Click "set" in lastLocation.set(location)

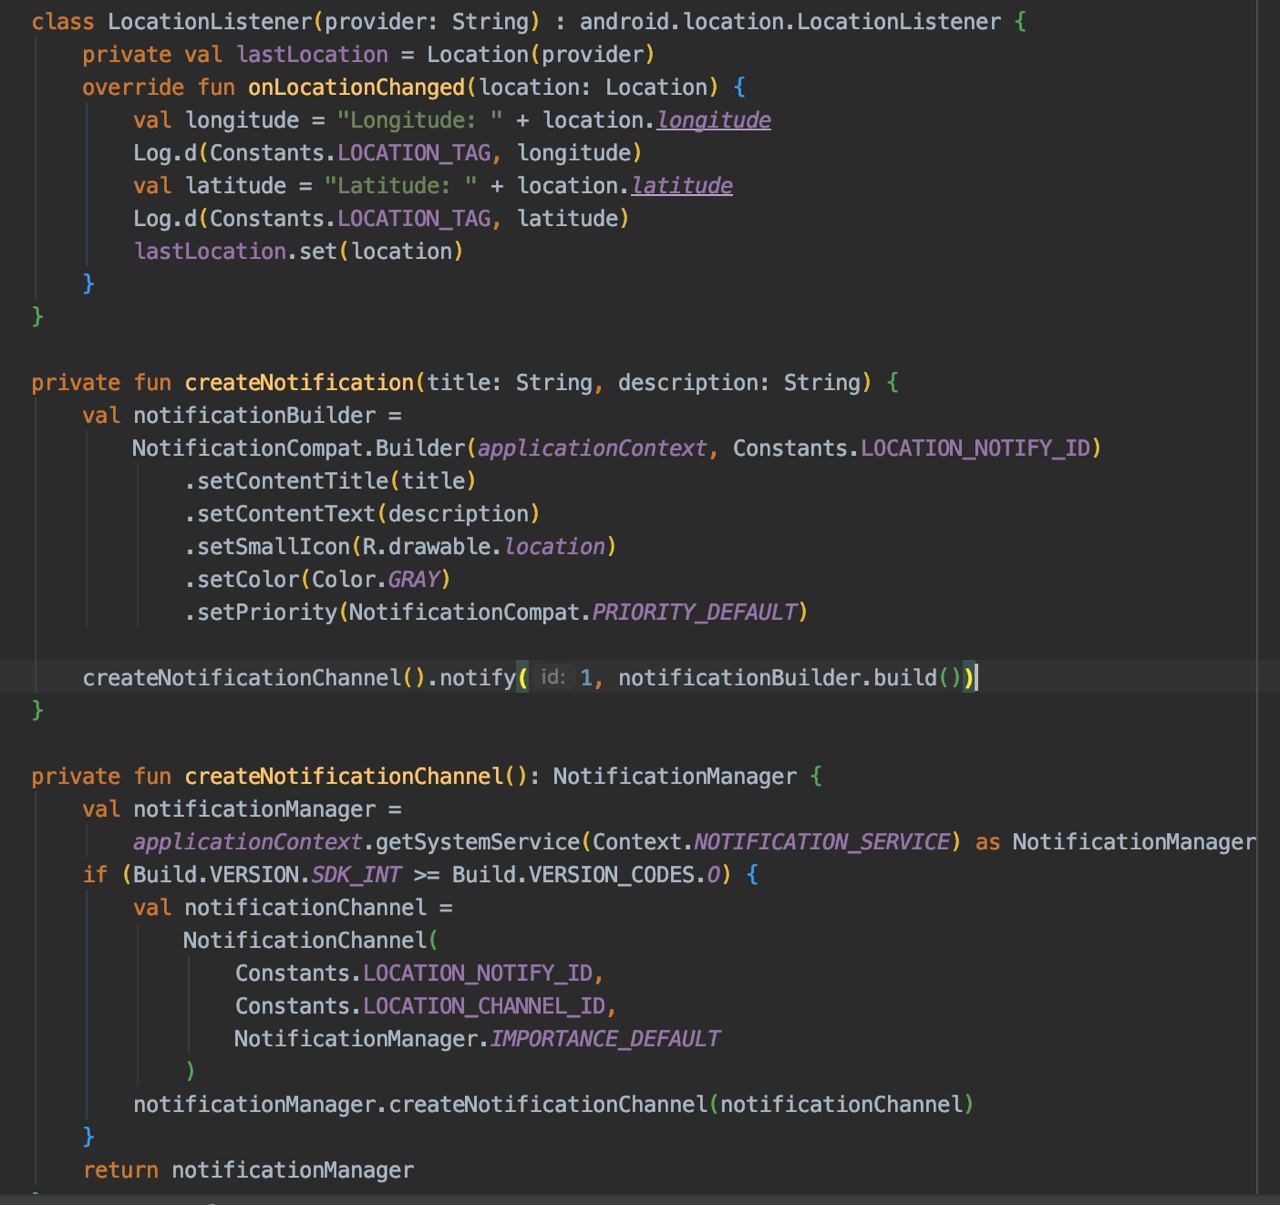(318, 251)
